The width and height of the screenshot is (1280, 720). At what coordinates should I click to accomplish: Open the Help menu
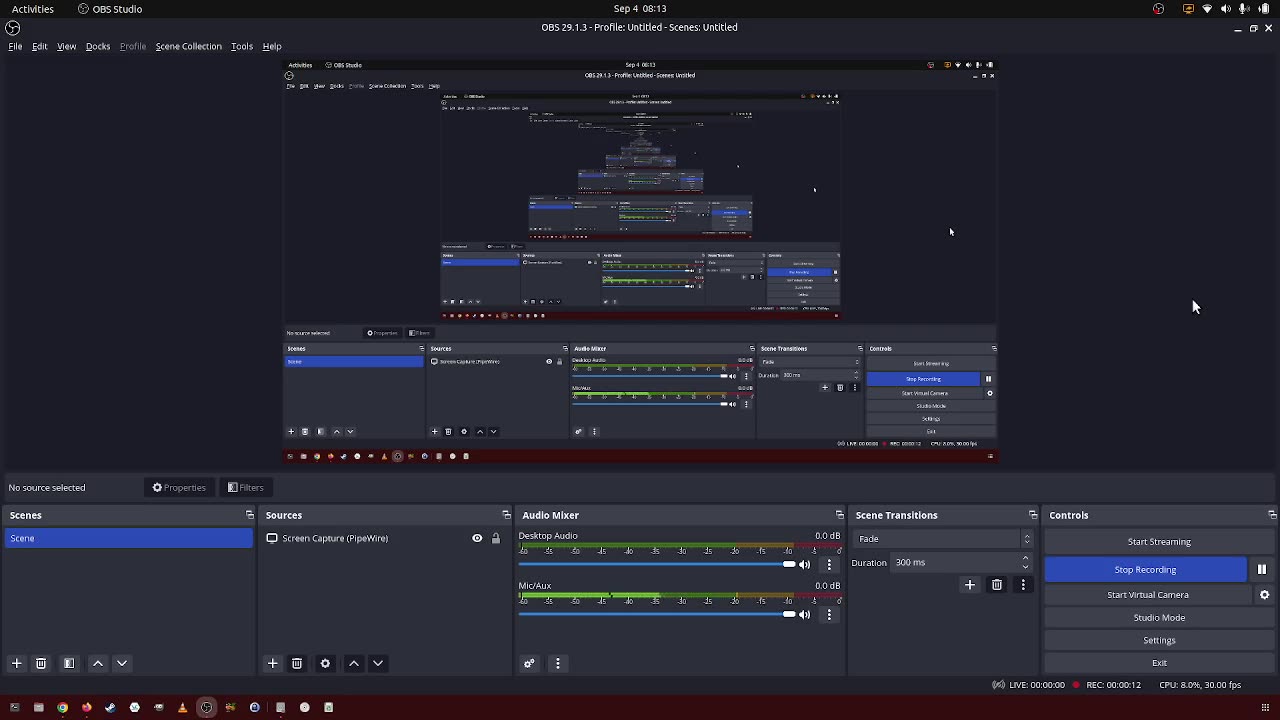[x=272, y=46]
